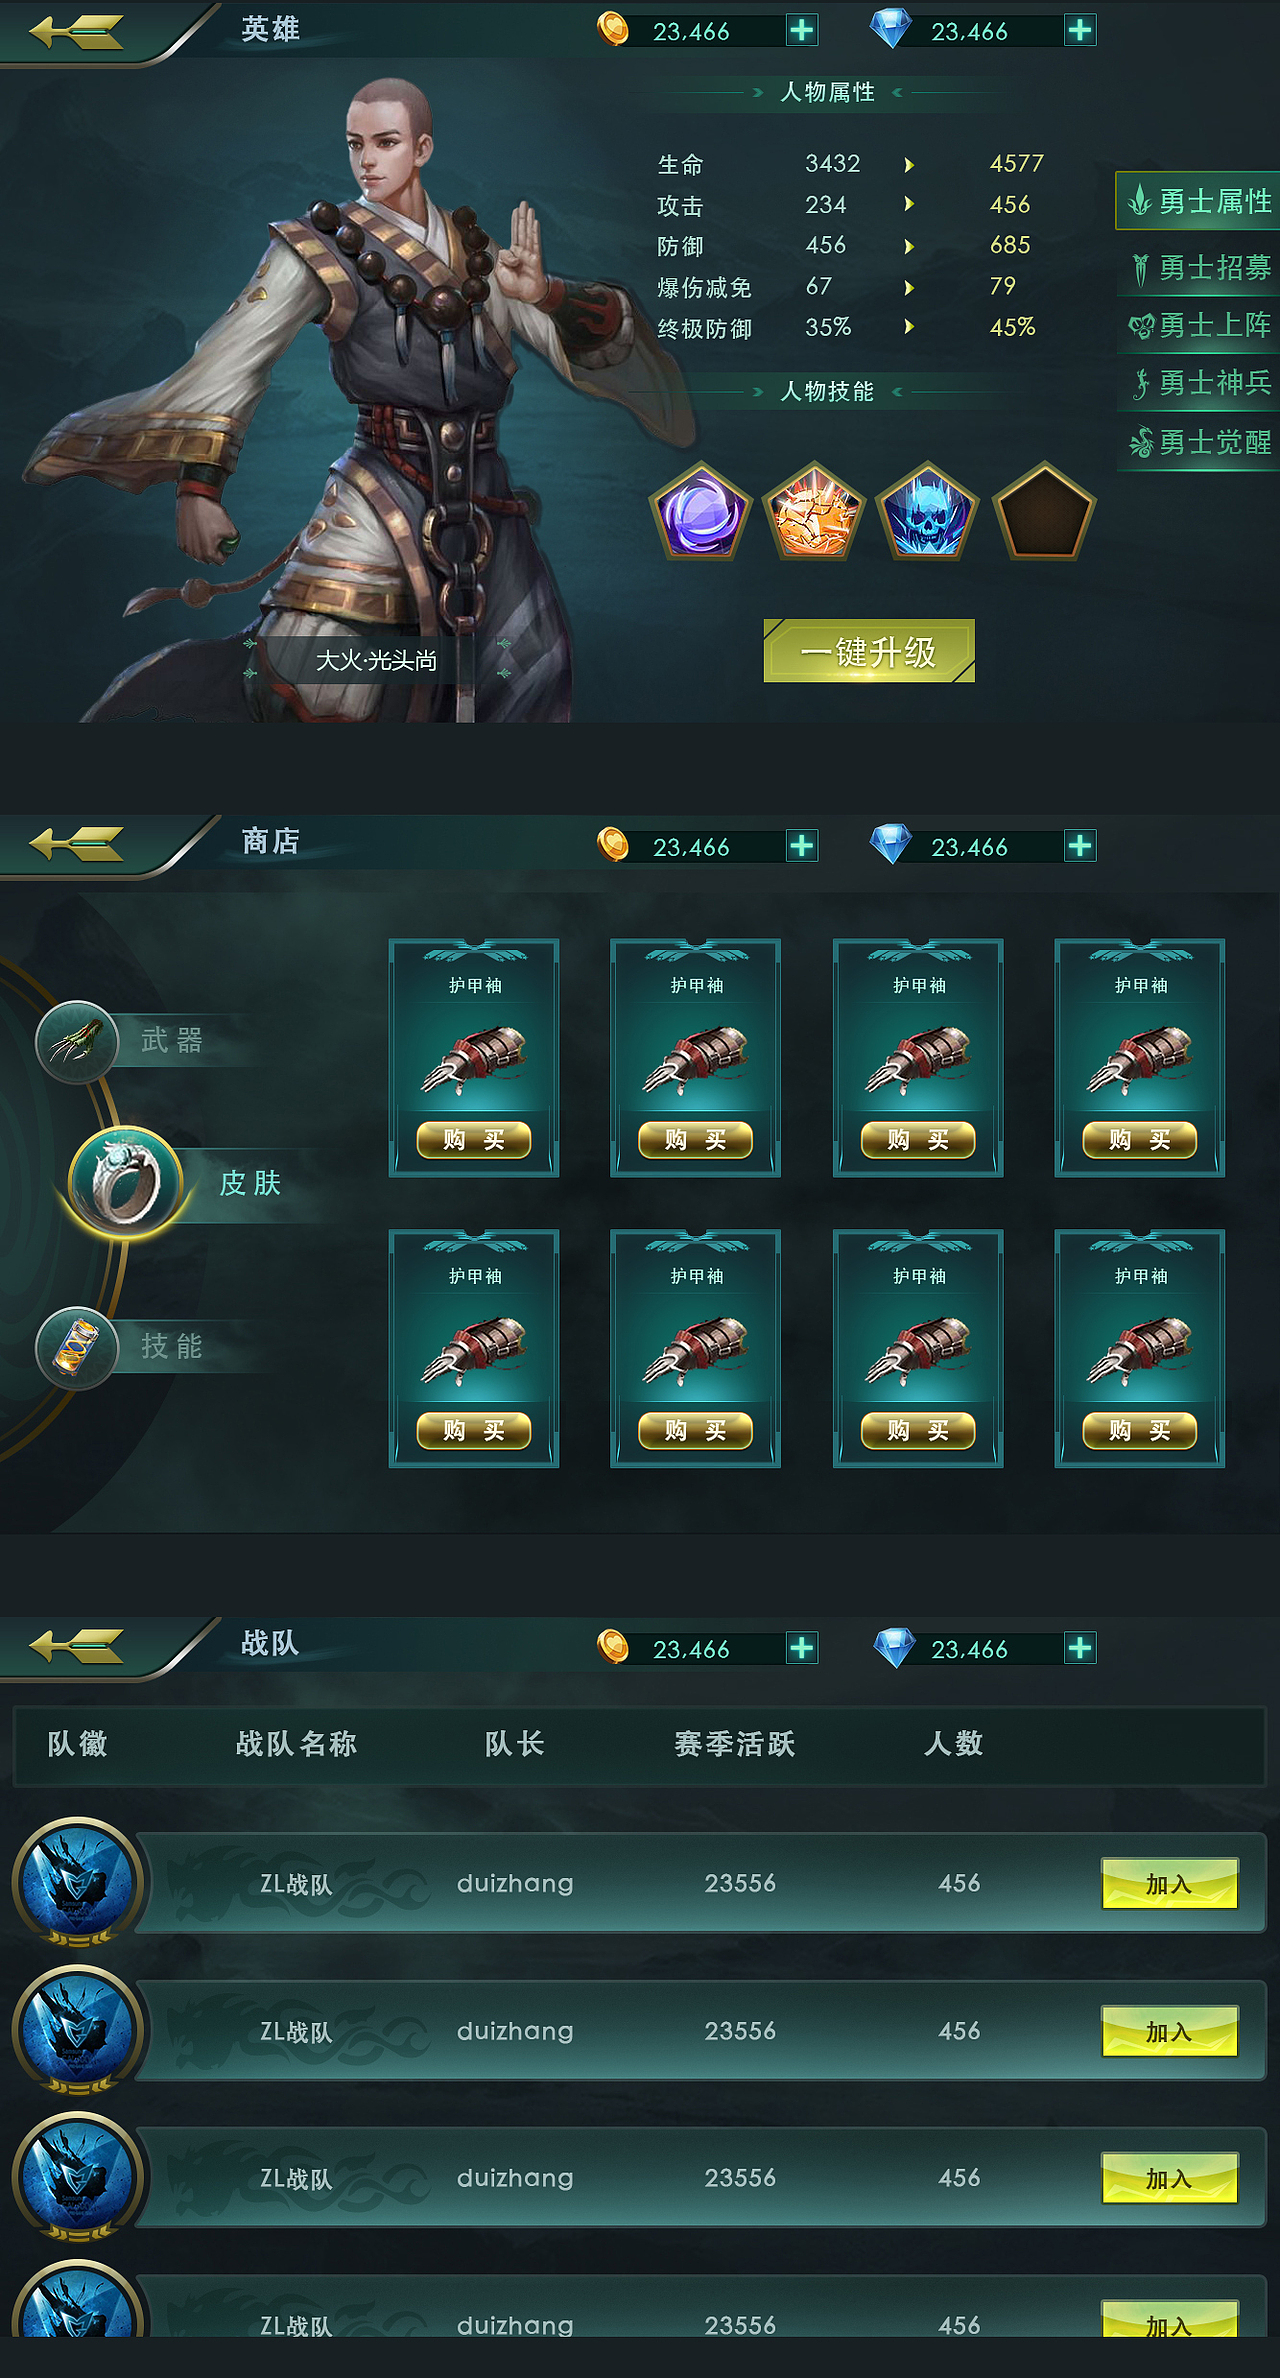The height and width of the screenshot is (2378, 1280).
Task: Click the 一键升级 button
Action: click(869, 651)
